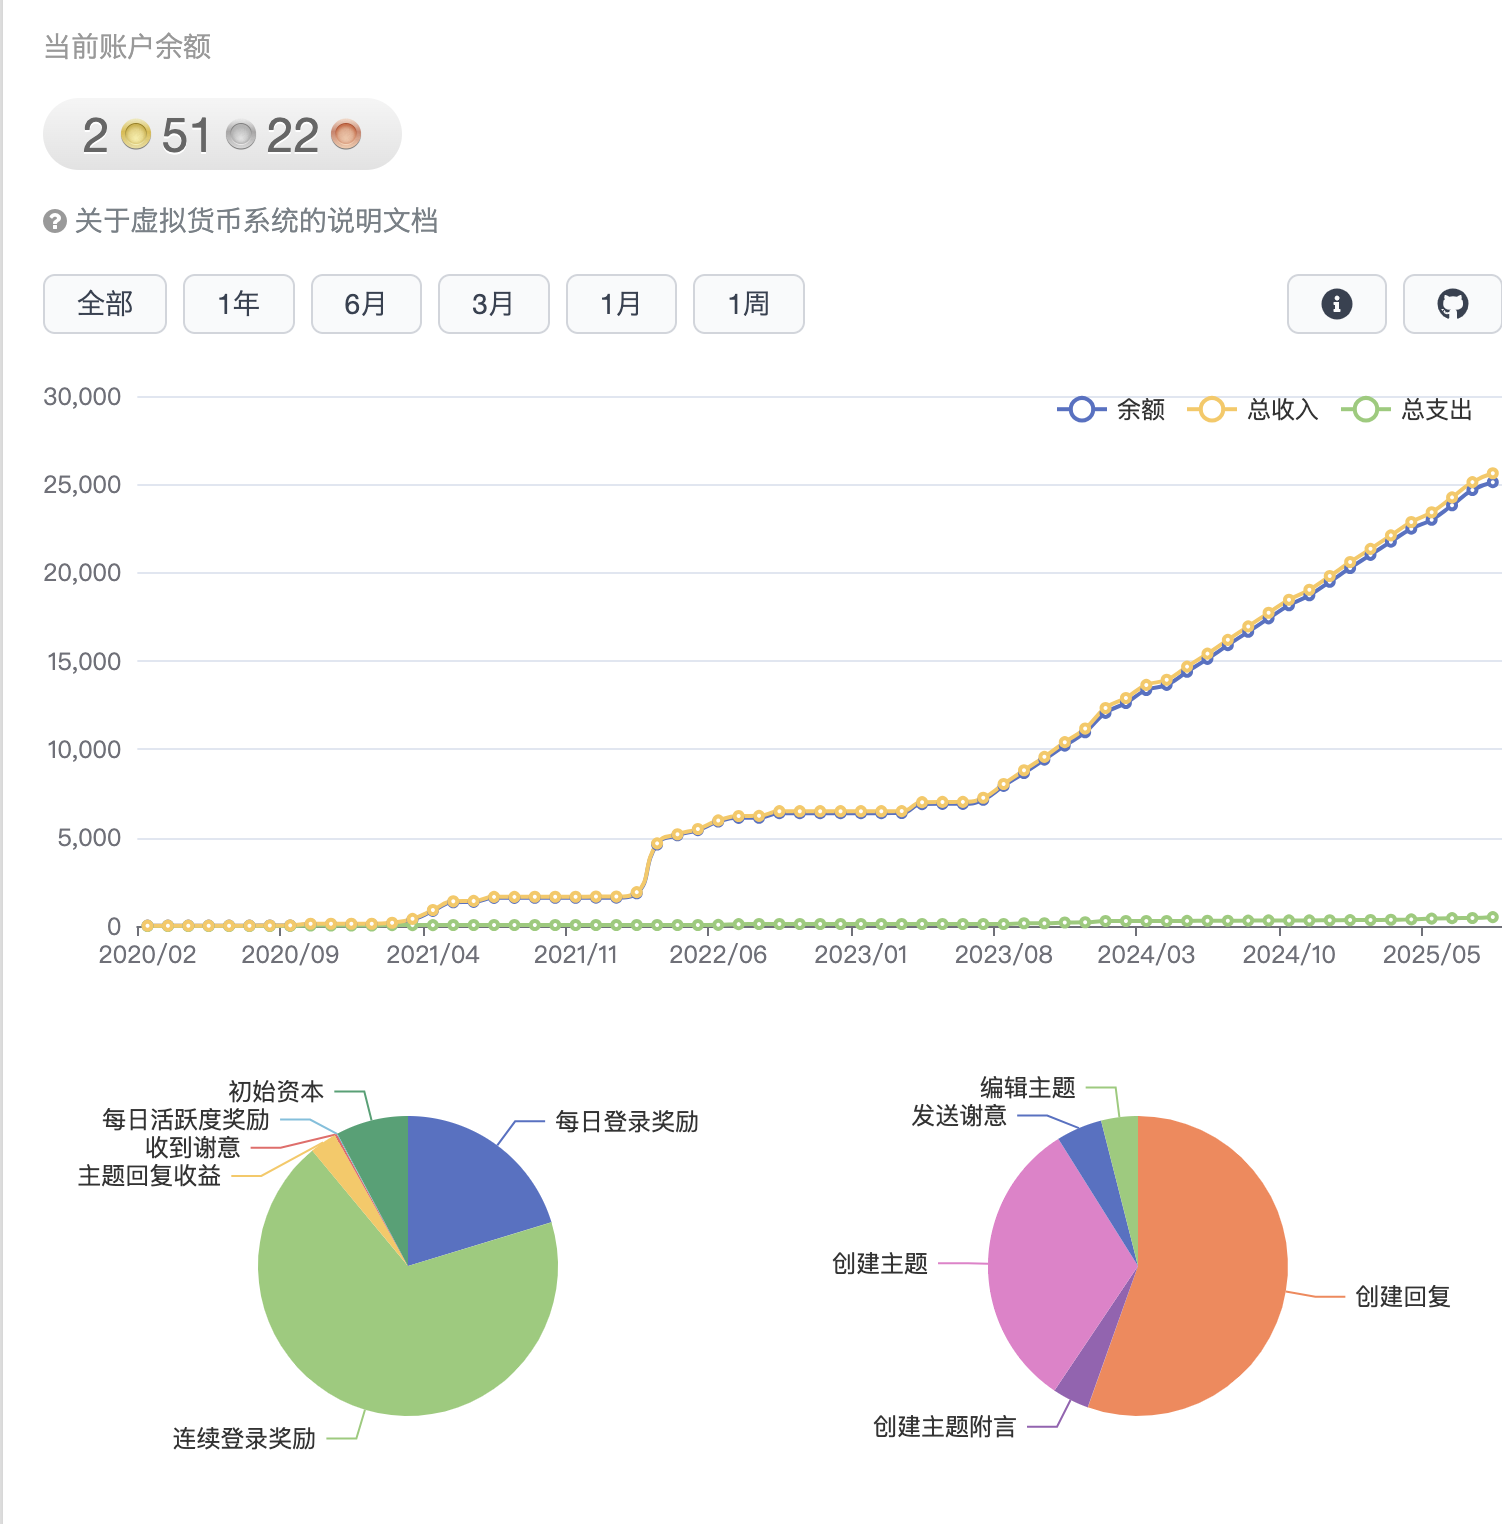Click the 2022/06 x-axis label

pos(718,954)
